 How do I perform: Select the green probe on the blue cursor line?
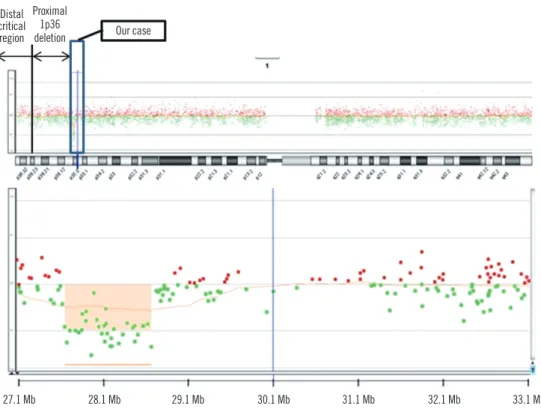273,292
